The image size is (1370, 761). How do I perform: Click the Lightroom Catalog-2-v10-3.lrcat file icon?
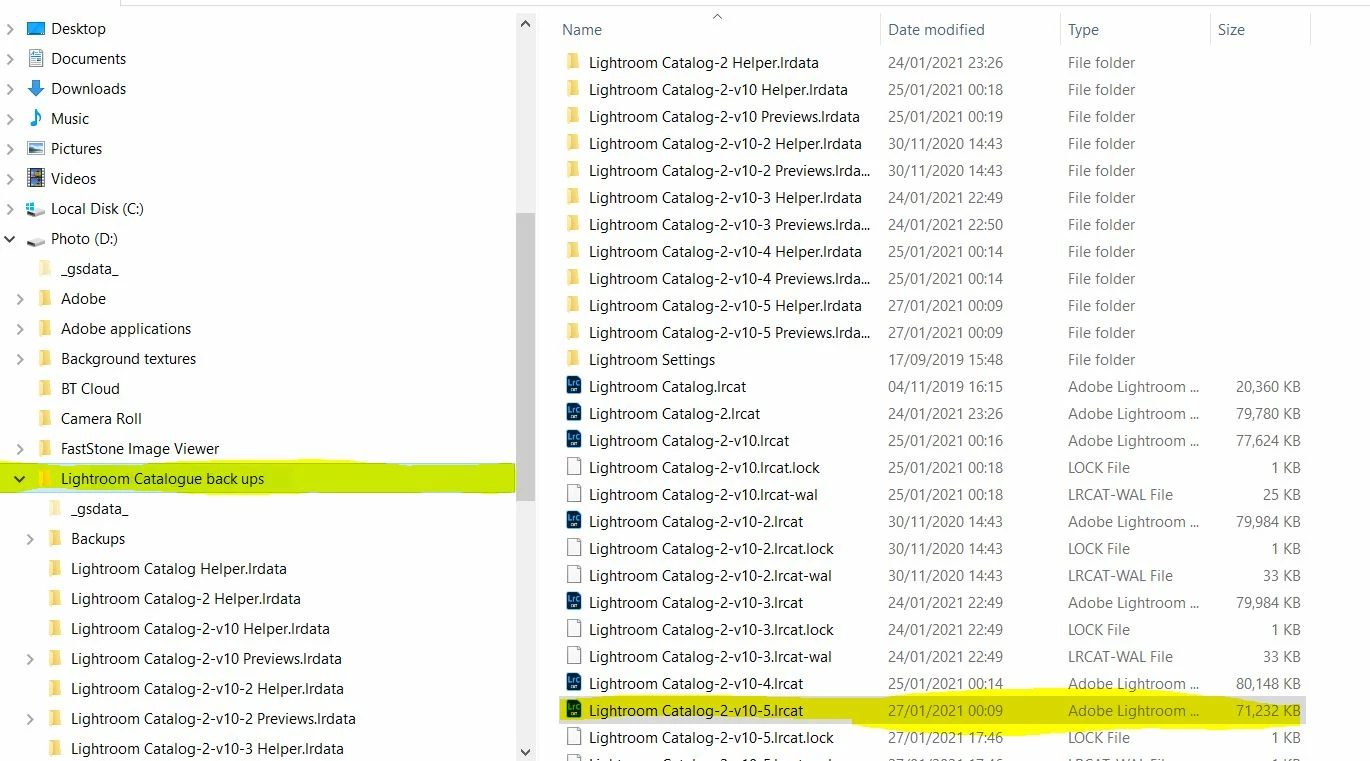coord(573,602)
